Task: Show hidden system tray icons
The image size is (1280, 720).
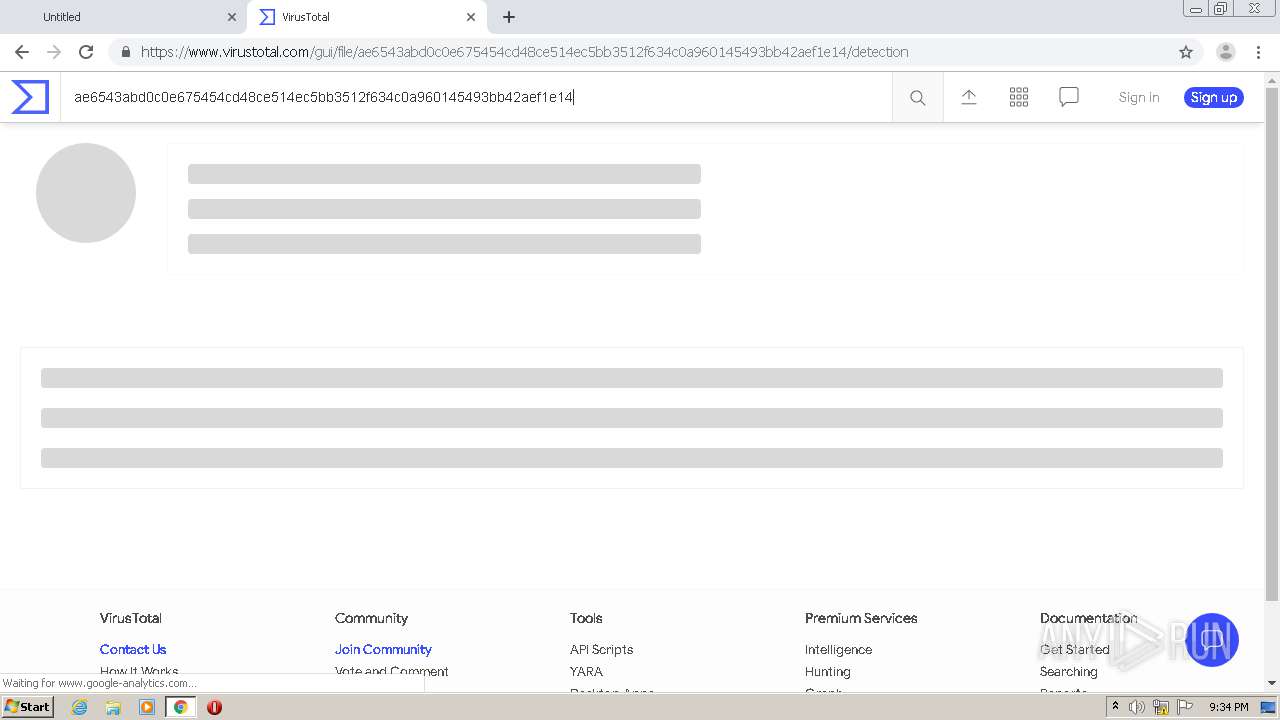Action: tap(1115, 707)
